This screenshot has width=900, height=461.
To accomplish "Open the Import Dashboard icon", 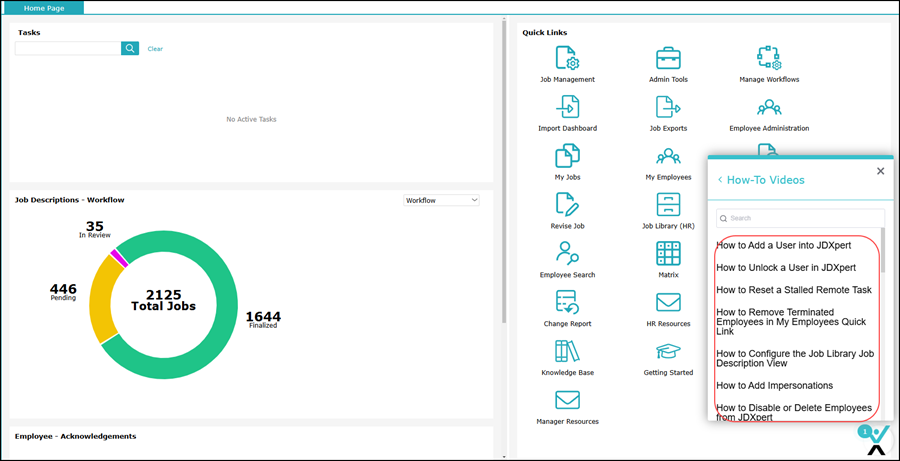I will (x=567, y=107).
